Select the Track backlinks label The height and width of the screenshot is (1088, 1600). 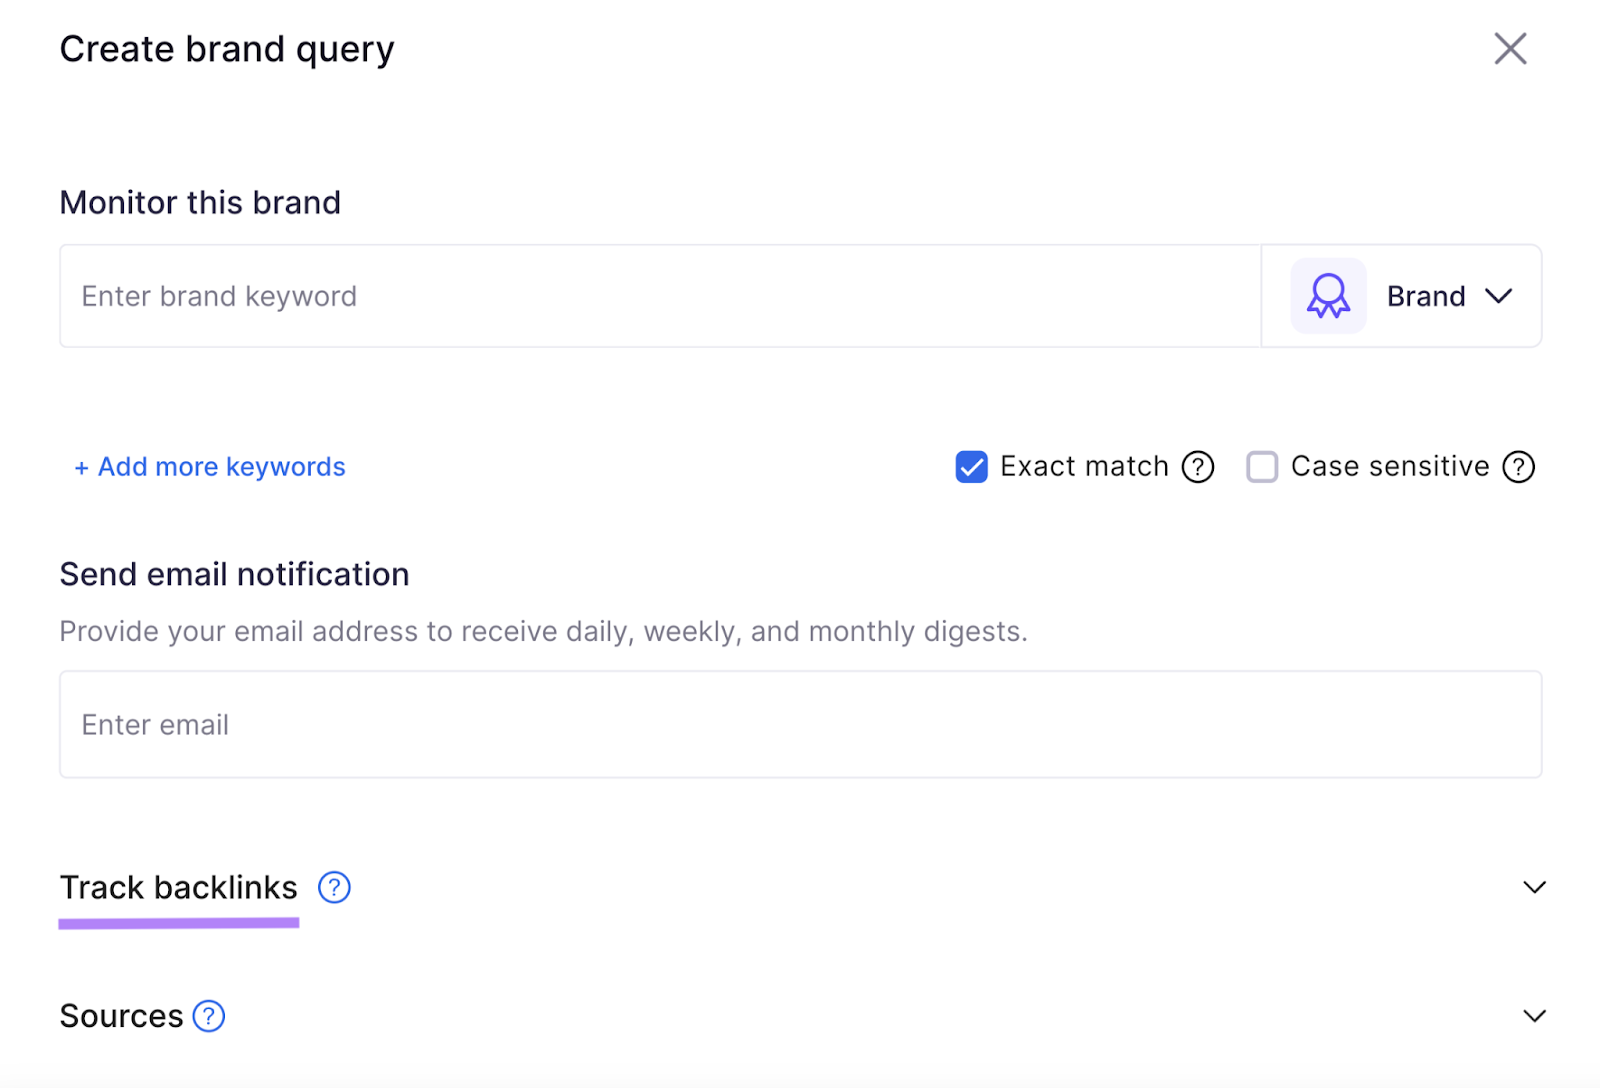178,887
